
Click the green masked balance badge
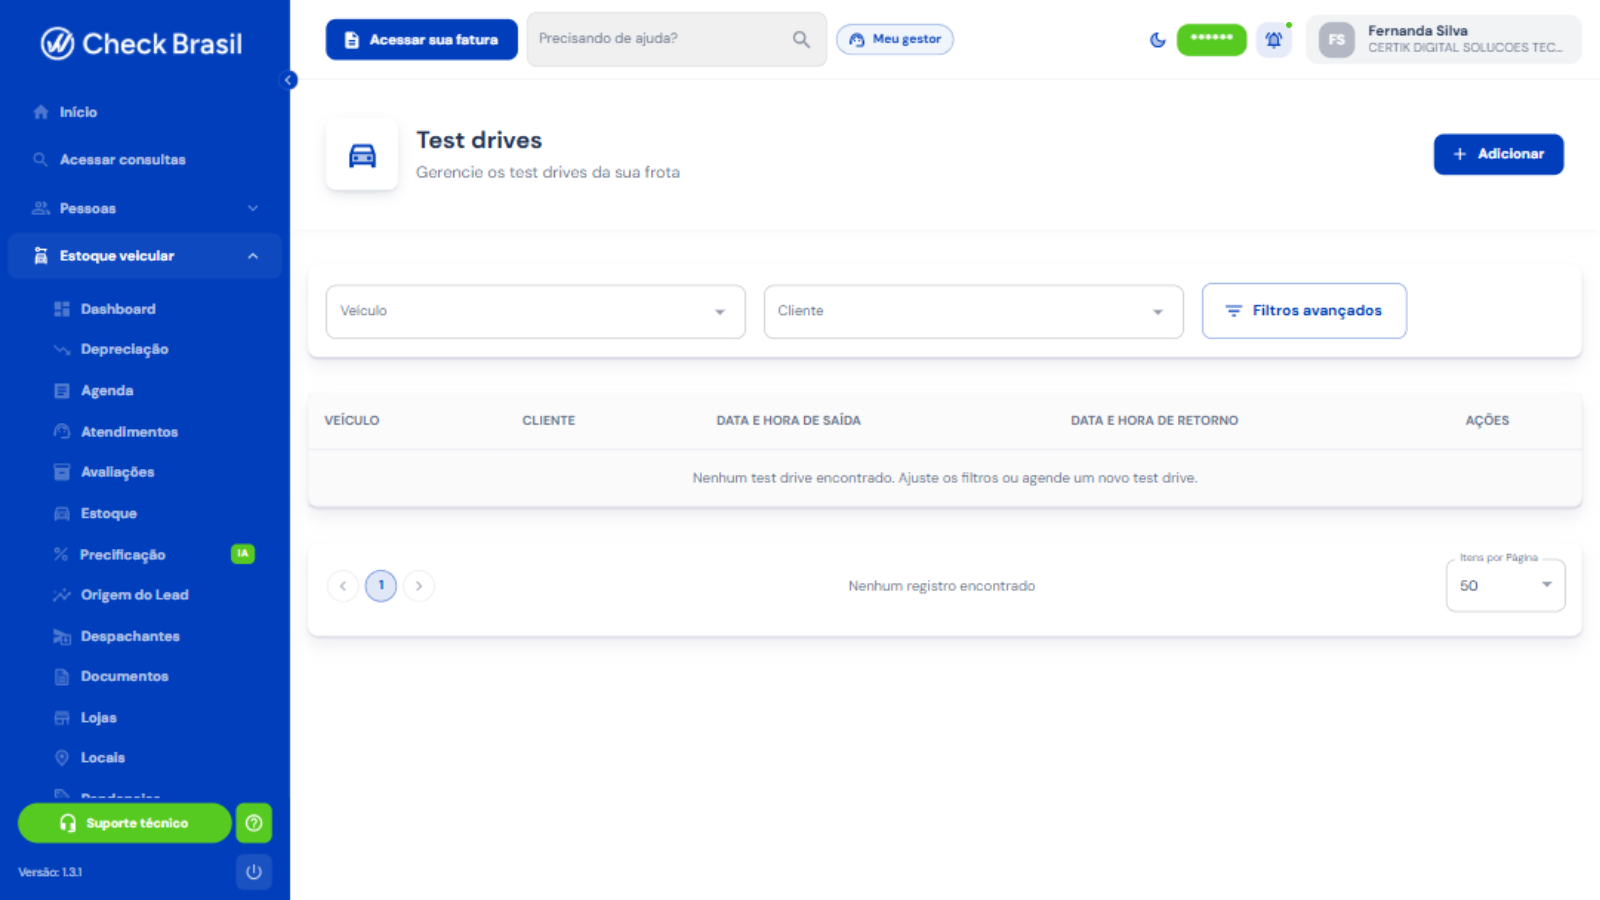(1211, 39)
